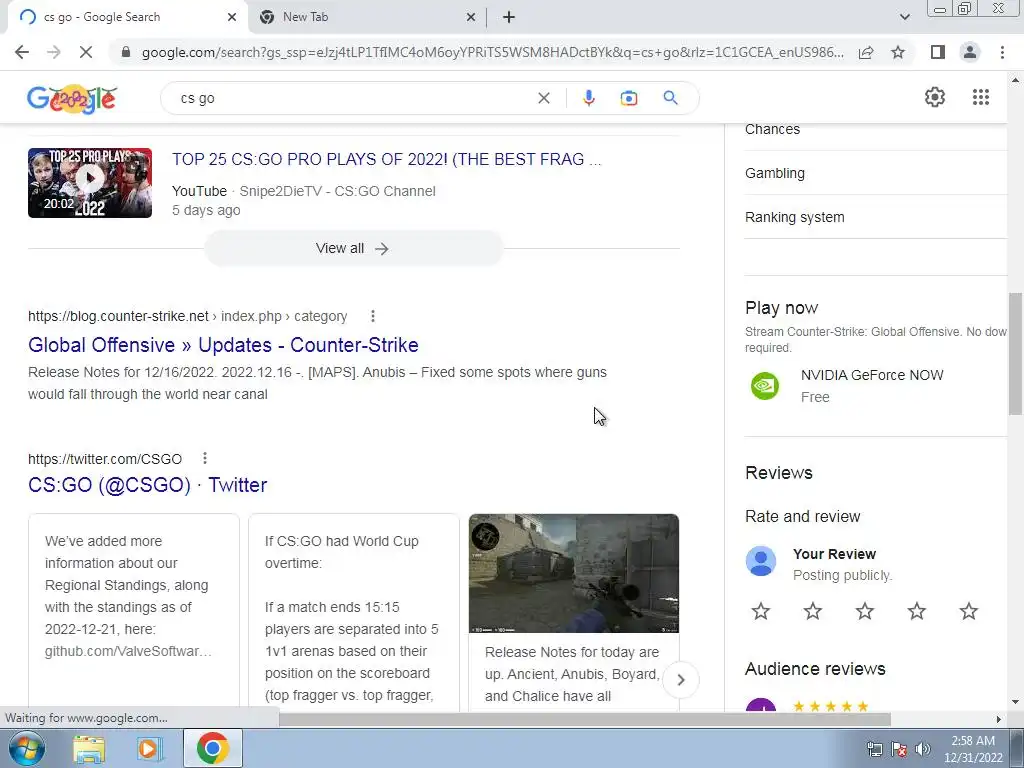Viewport: 1024px width, 768px height.
Task: Play the TOP 25 PRO PLAYS video thumbnail
Action: pos(90,183)
